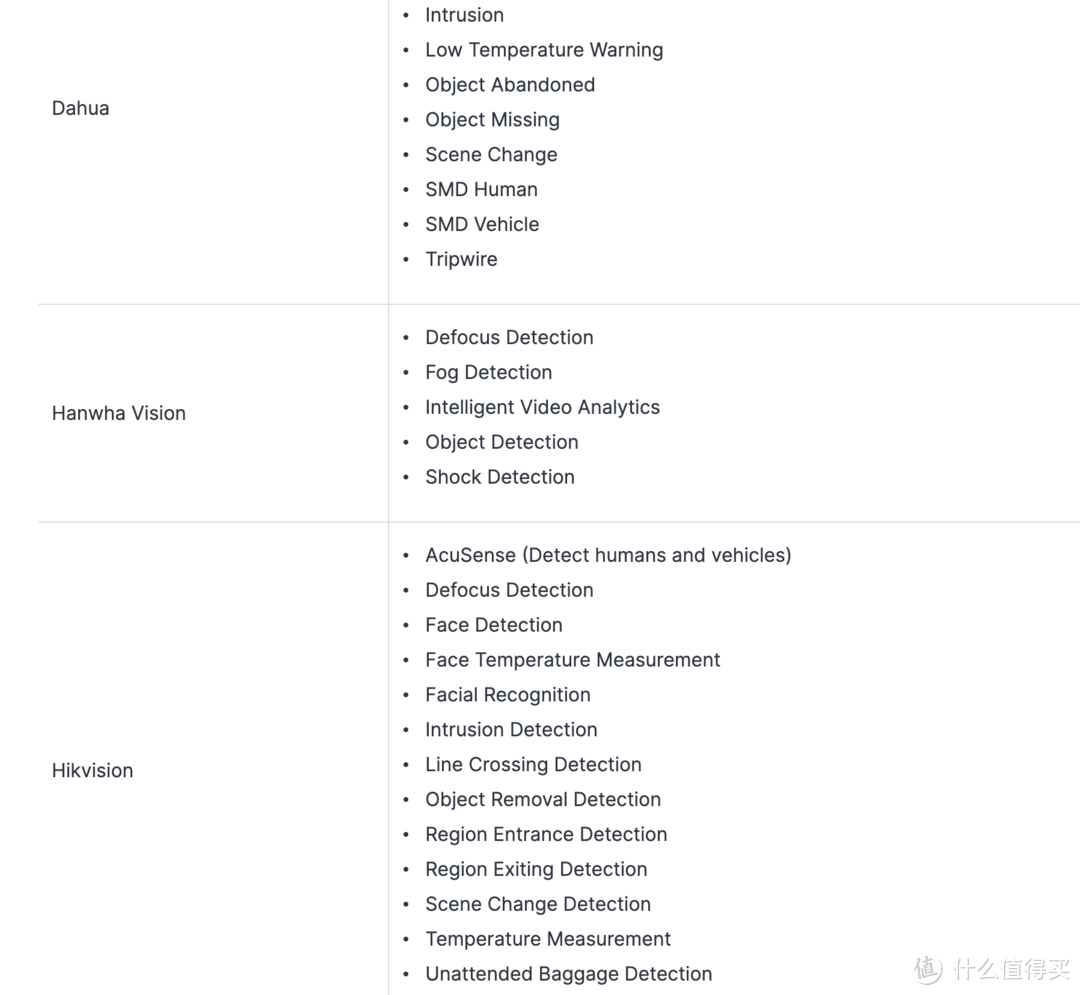Viewport: 1080px width, 995px height.
Task: Select the Shock Detection entry
Action: pyautogui.click(x=499, y=477)
